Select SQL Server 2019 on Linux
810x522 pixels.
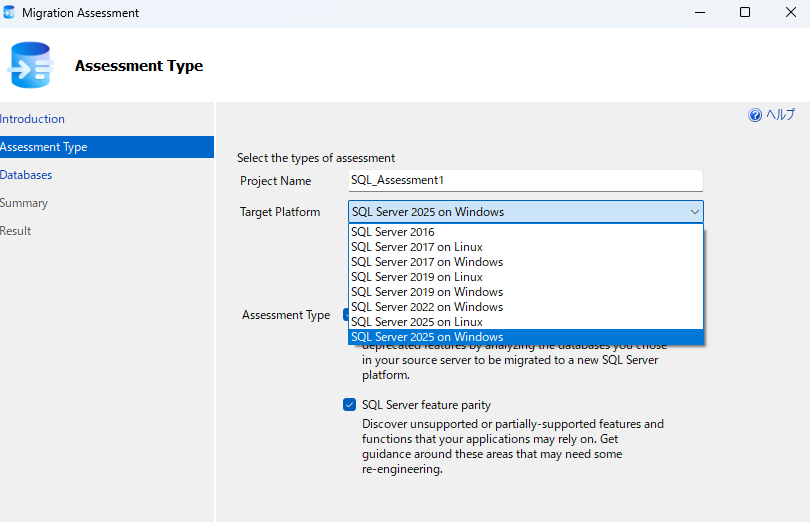point(416,277)
